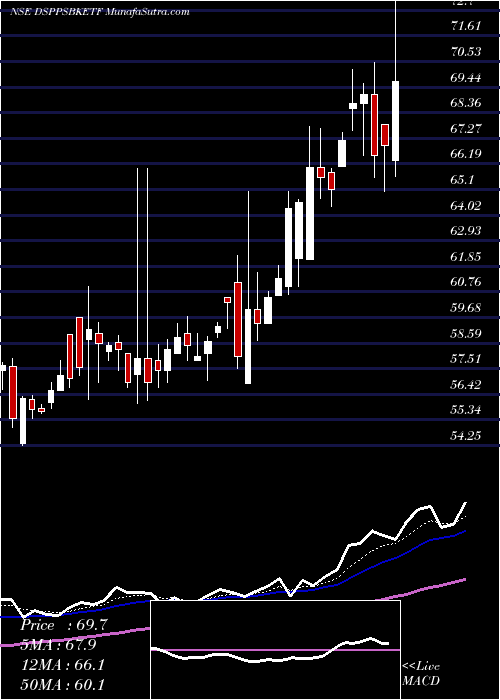Select the 12MA : 66.1 legend entry

click(x=62, y=665)
